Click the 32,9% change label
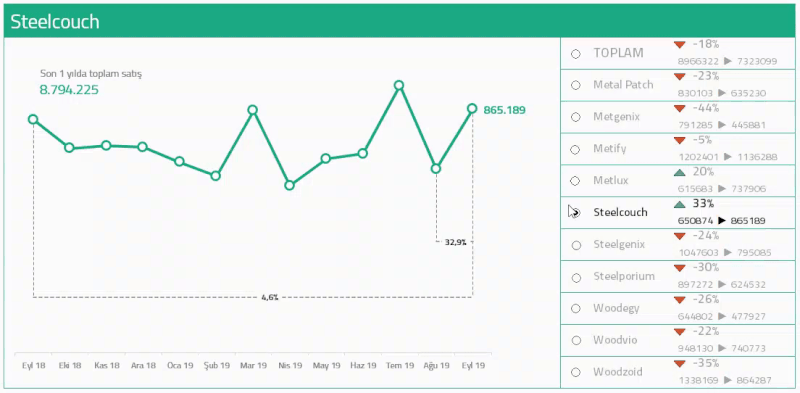This screenshot has width=800, height=393. 456,242
